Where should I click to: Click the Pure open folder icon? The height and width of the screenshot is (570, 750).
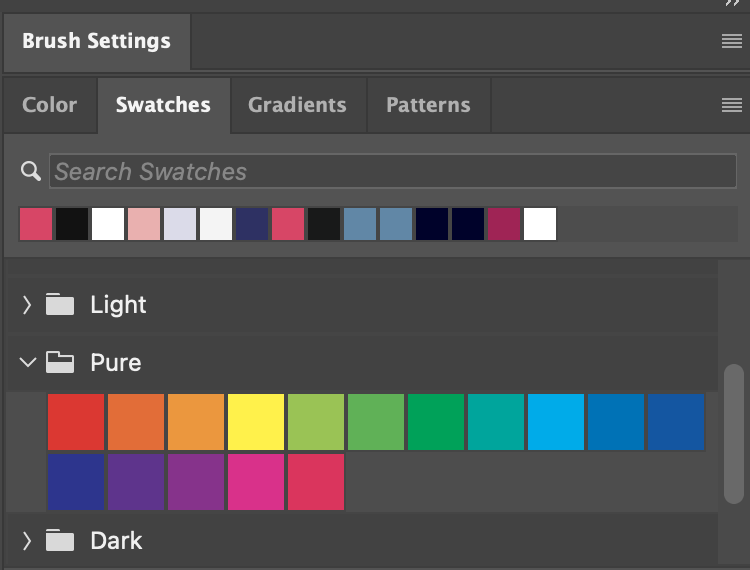coord(60,362)
